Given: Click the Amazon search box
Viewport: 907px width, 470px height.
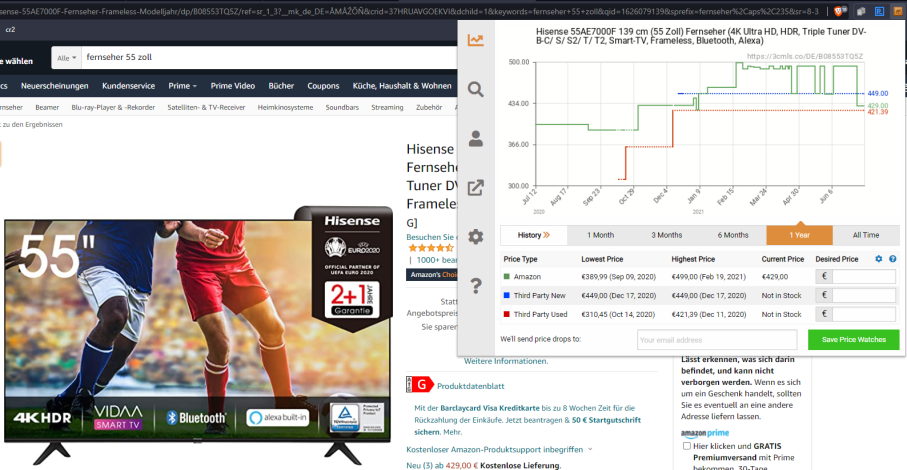Looking at the screenshot, I should point(269,57).
